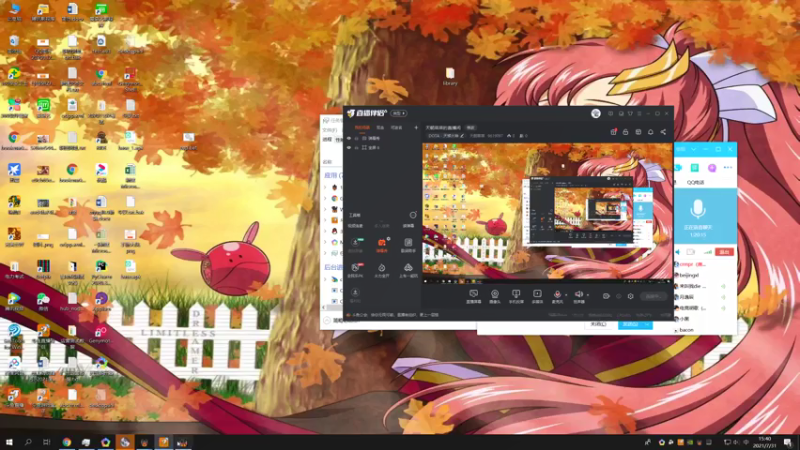This screenshot has width=800, height=450.
Task: Toggle the preview eye icon beside the gear
Action: (606, 296)
